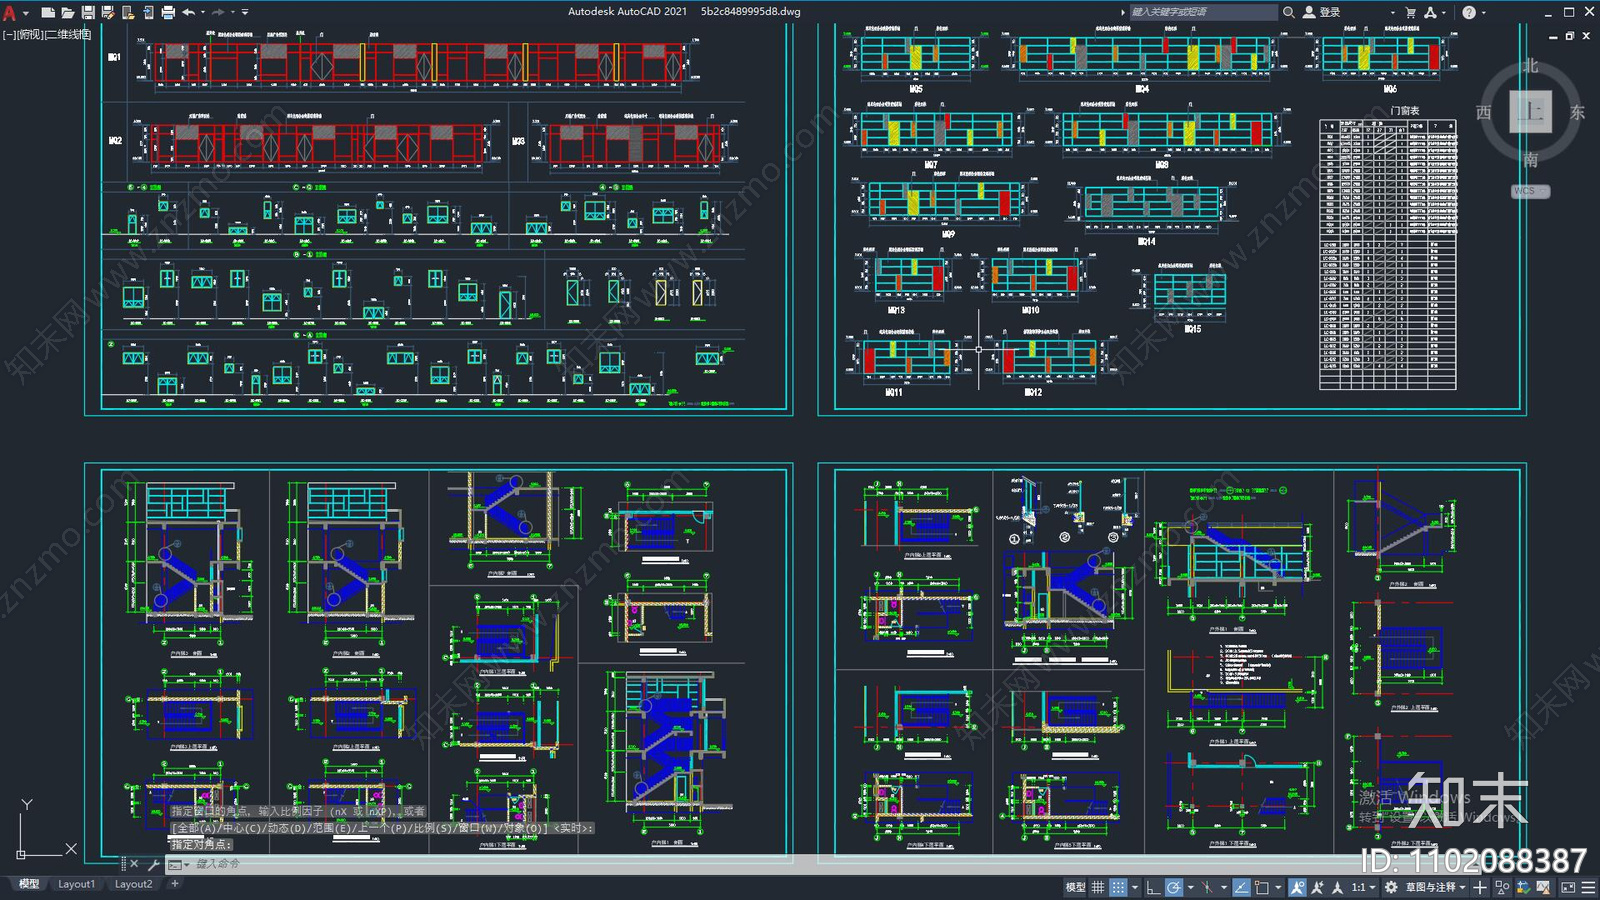This screenshot has height=900, width=1600.
Task: Click Save to Web & Mobile icon
Action: tap(148, 12)
